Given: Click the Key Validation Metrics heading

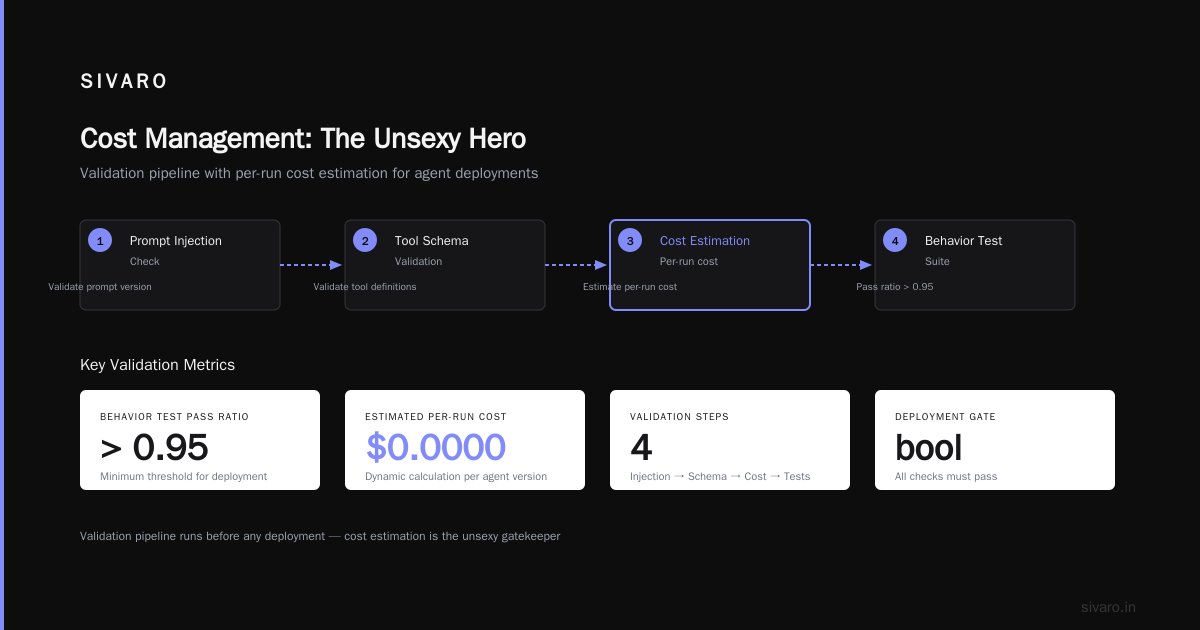Looking at the screenshot, I should (x=157, y=365).
